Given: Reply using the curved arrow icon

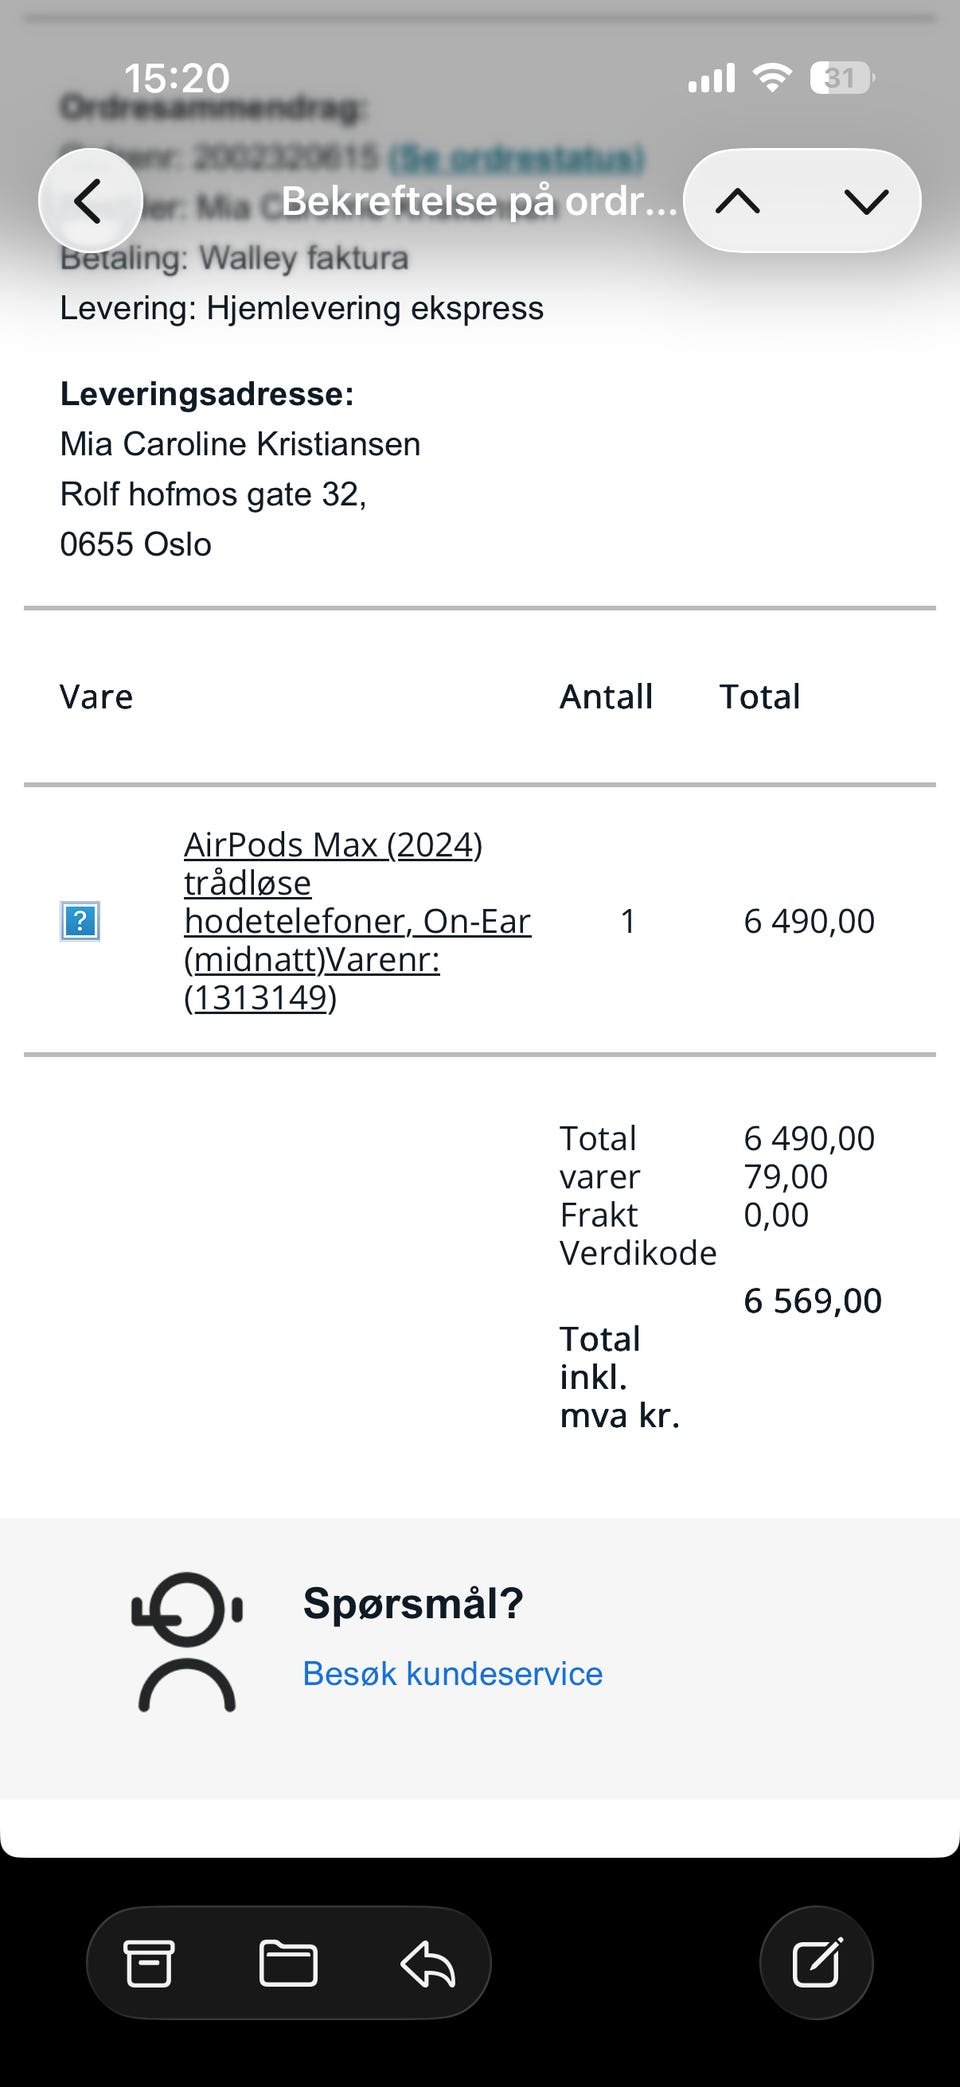Looking at the screenshot, I should point(428,1962).
